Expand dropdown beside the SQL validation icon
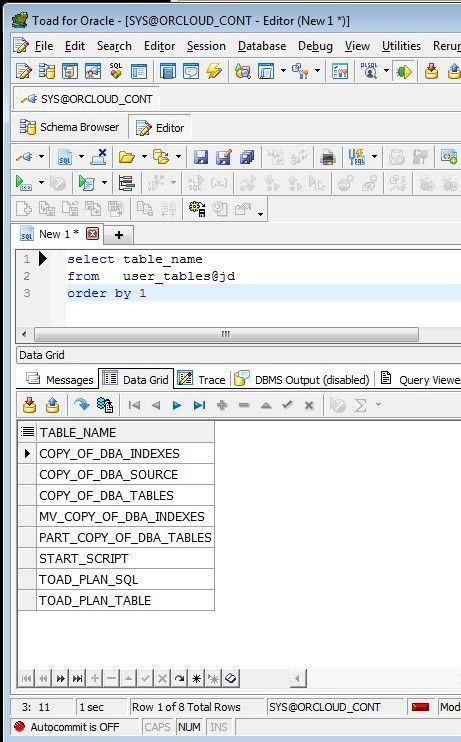The width and height of the screenshot is (461, 742). (x=374, y=157)
